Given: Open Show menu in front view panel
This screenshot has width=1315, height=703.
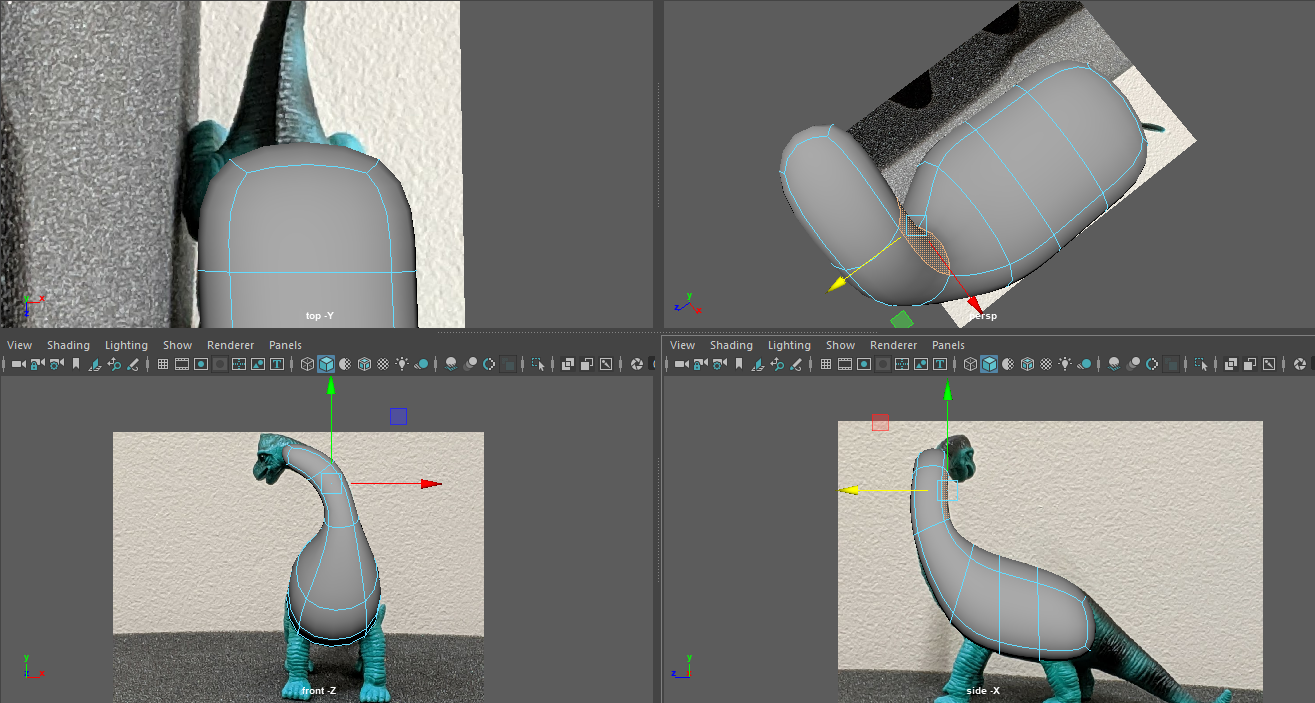Looking at the screenshot, I should pos(177,345).
